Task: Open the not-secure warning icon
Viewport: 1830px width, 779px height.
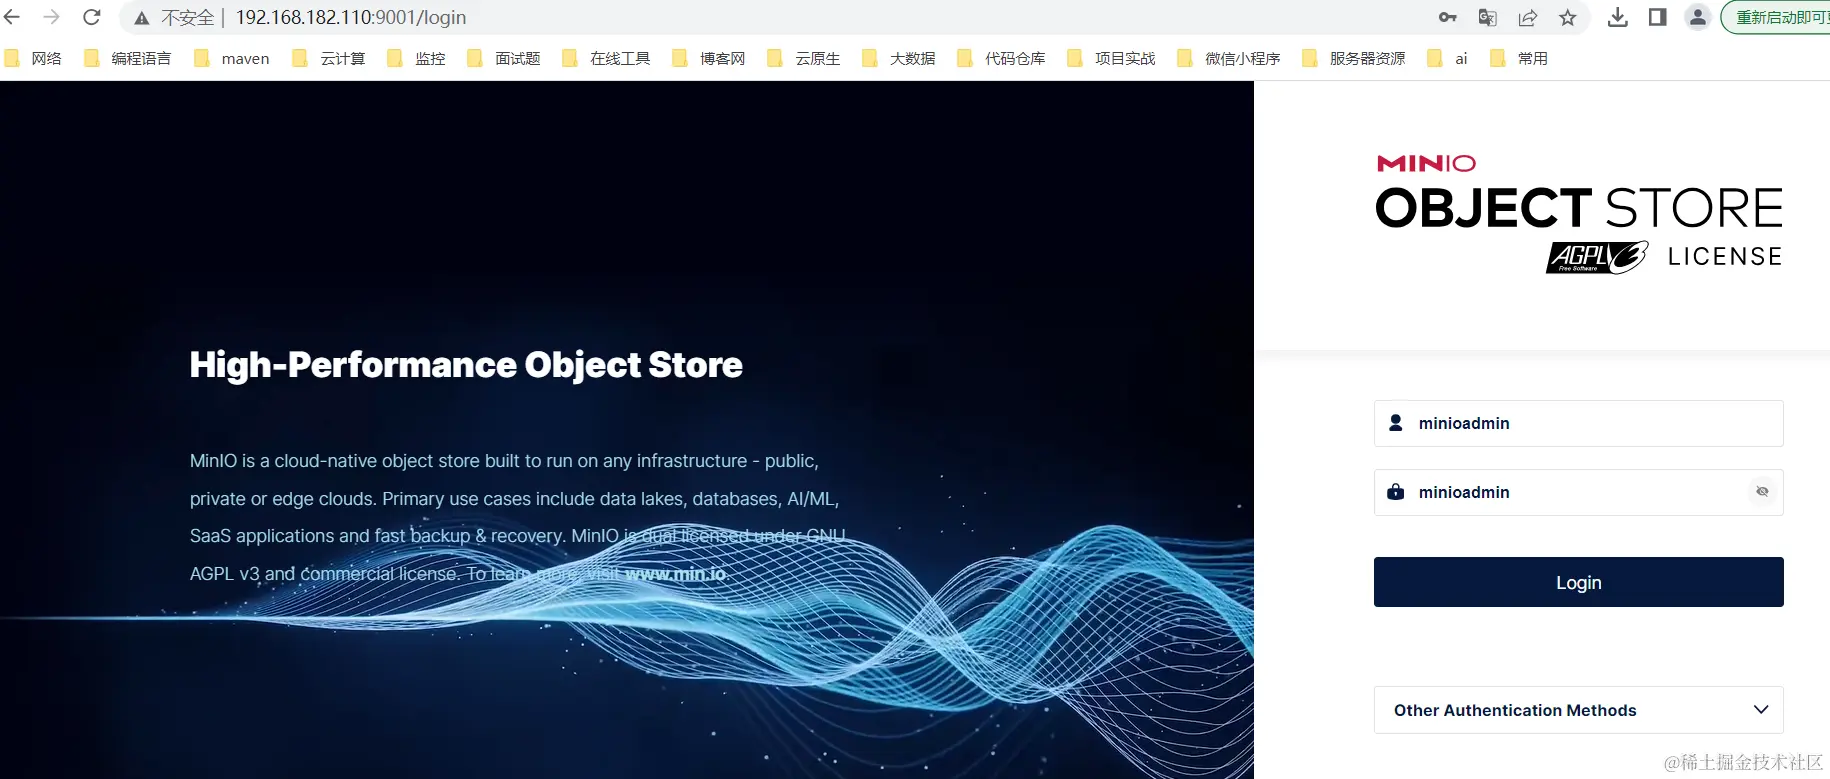Action: click(142, 18)
